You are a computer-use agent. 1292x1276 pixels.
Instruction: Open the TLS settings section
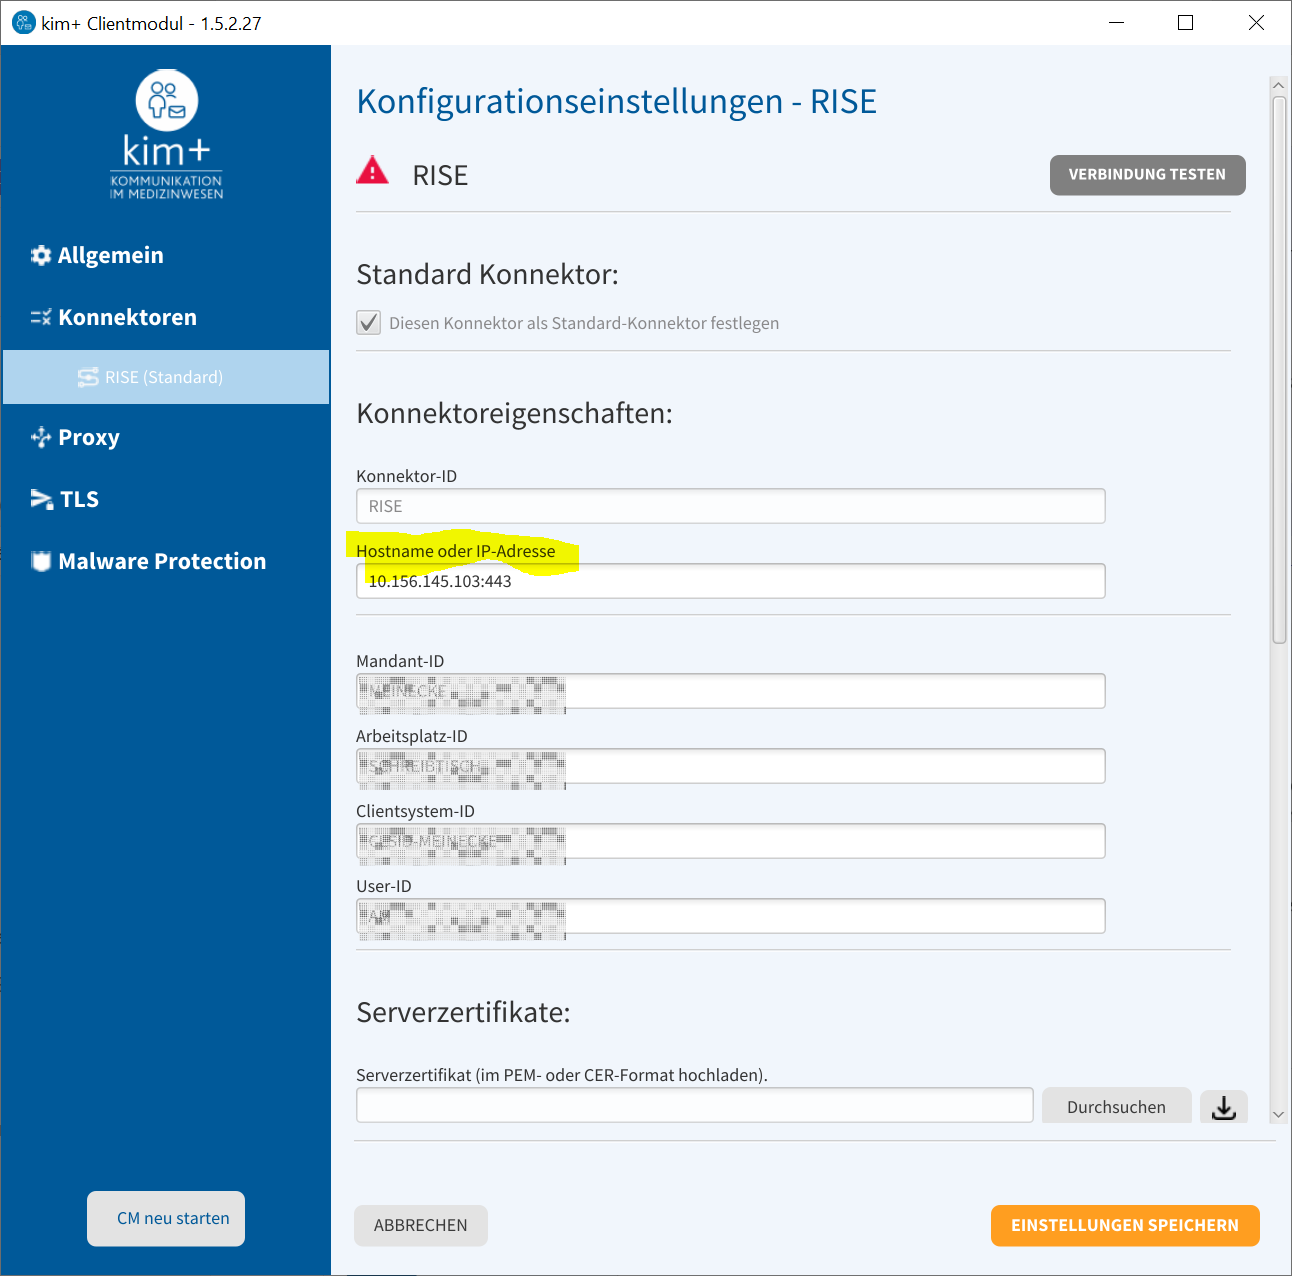point(65,500)
